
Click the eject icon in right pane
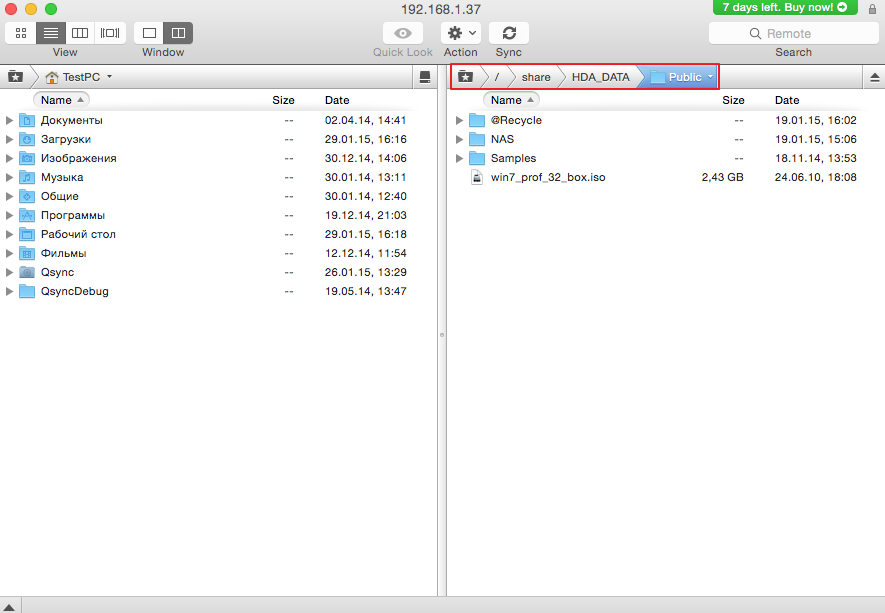tap(874, 77)
